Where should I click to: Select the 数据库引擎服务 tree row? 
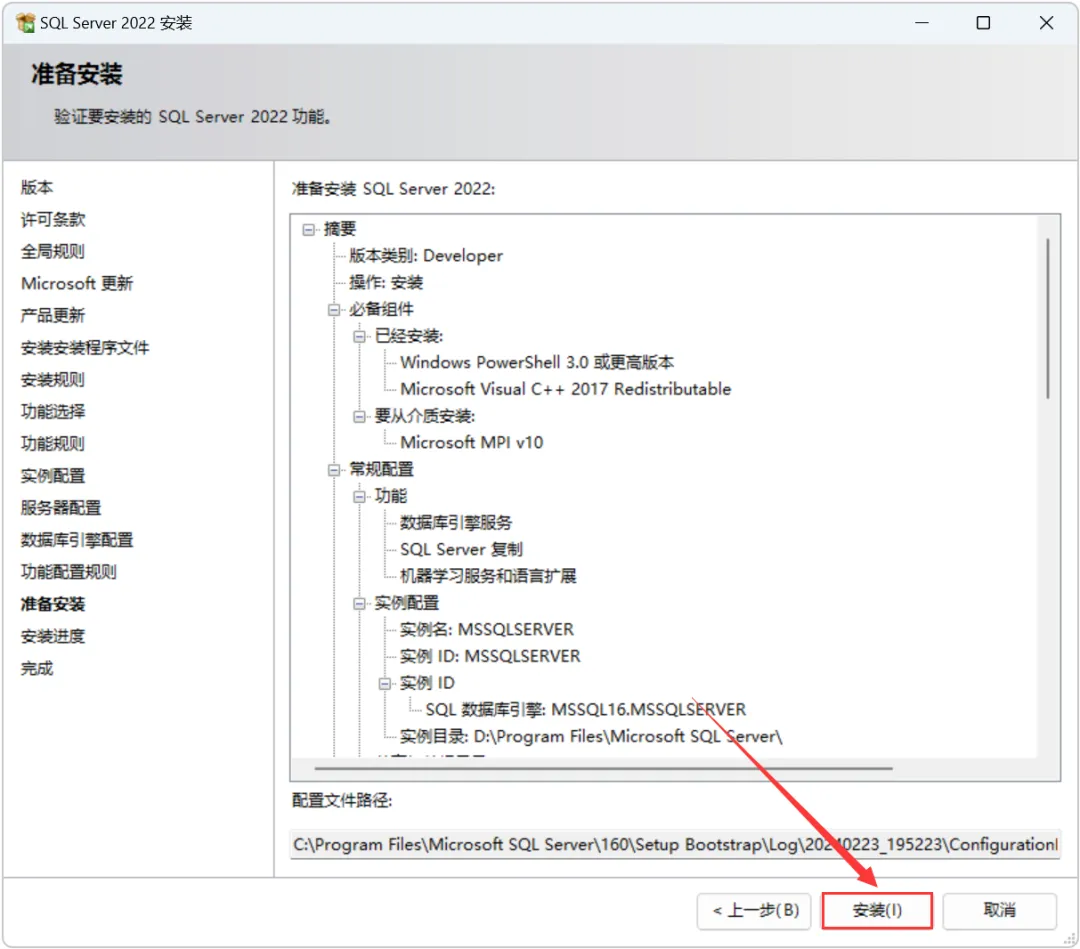pyautogui.click(x=456, y=523)
